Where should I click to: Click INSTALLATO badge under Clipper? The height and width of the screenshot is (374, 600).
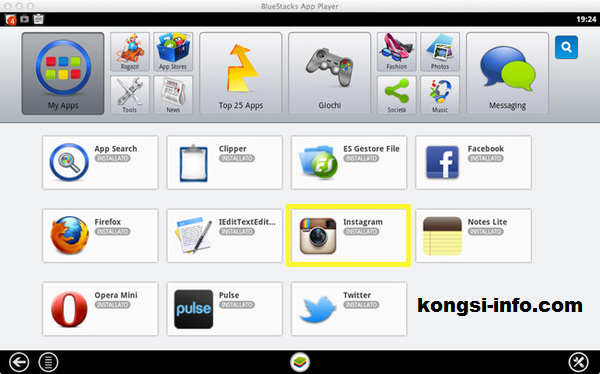tap(237, 158)
